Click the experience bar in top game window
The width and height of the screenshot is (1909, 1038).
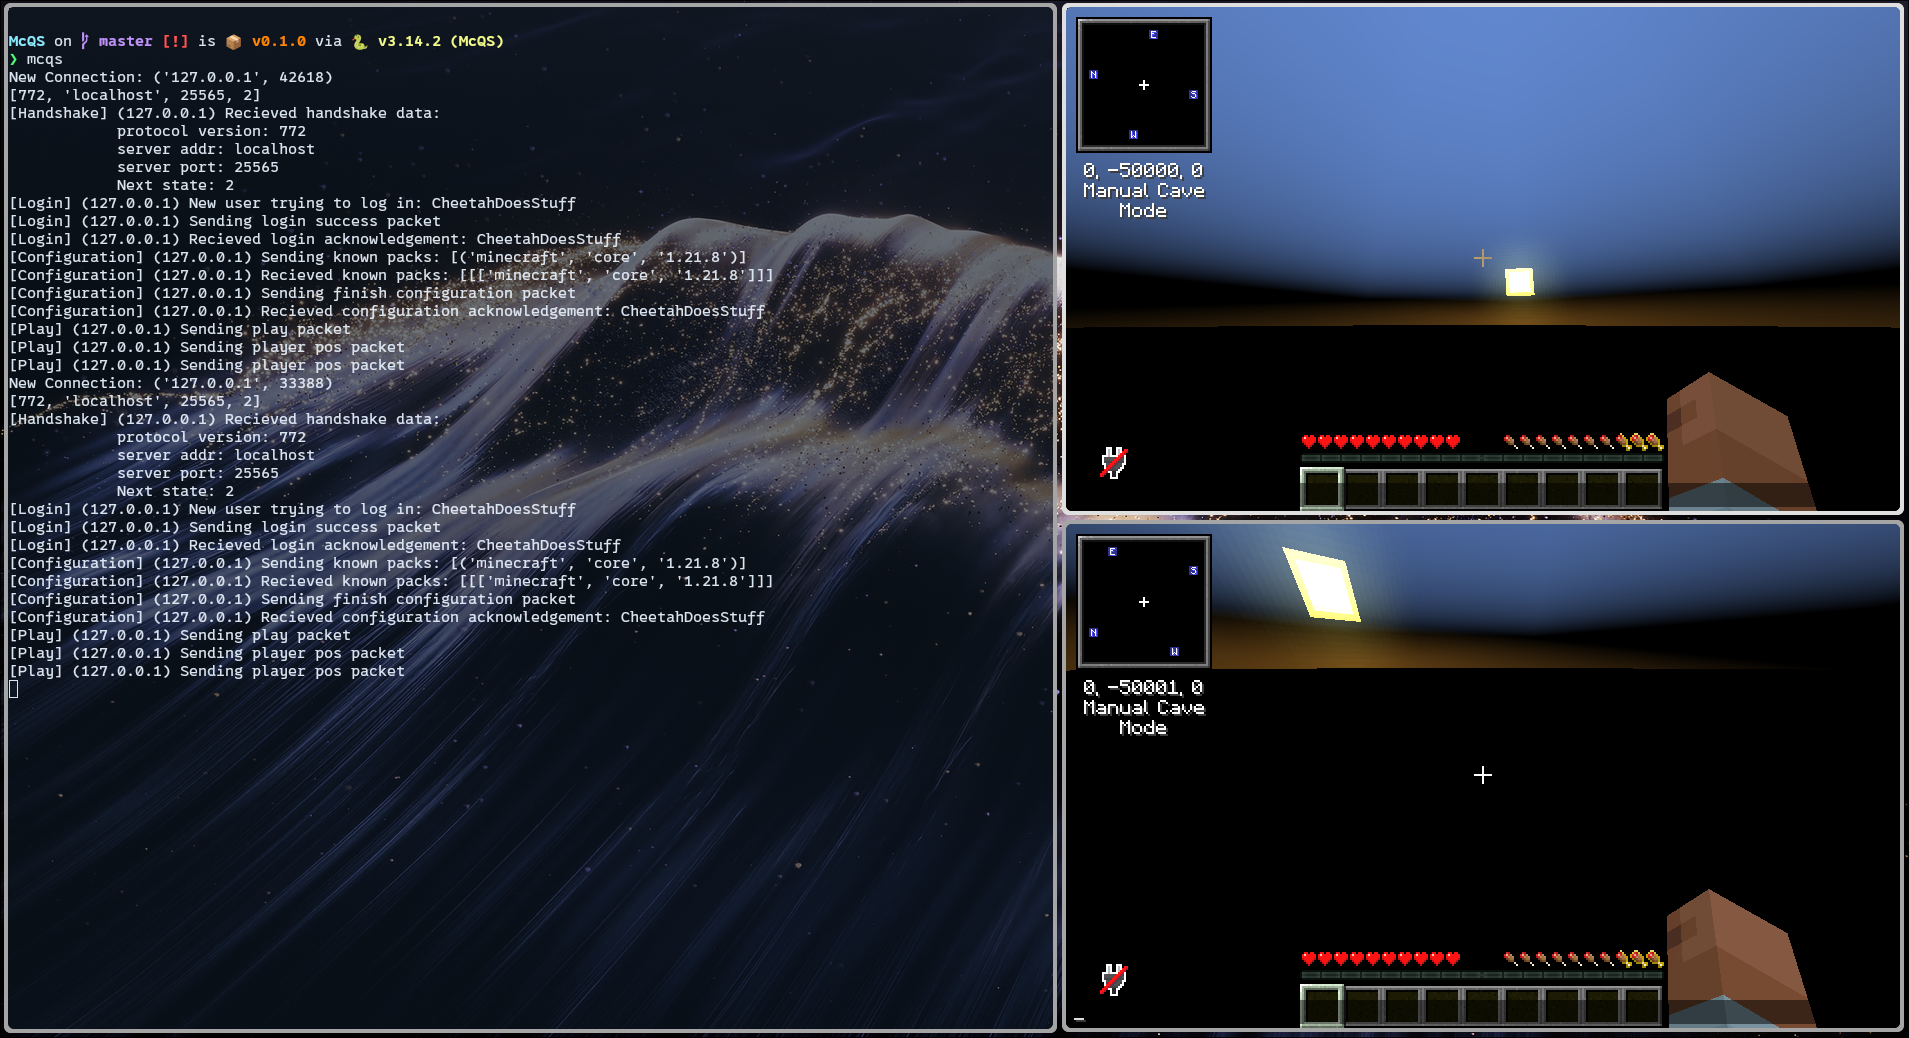coord(1481,458)
